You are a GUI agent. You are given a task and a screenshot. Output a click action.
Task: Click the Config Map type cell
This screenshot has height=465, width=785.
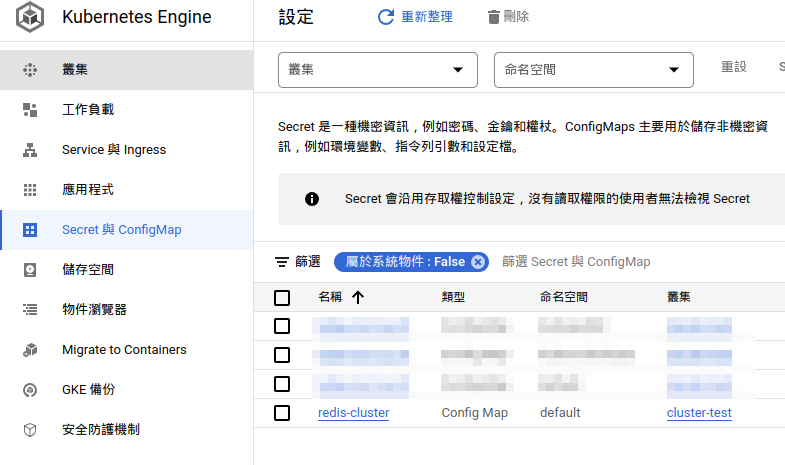pyautogui.click(x=475, y=413)
